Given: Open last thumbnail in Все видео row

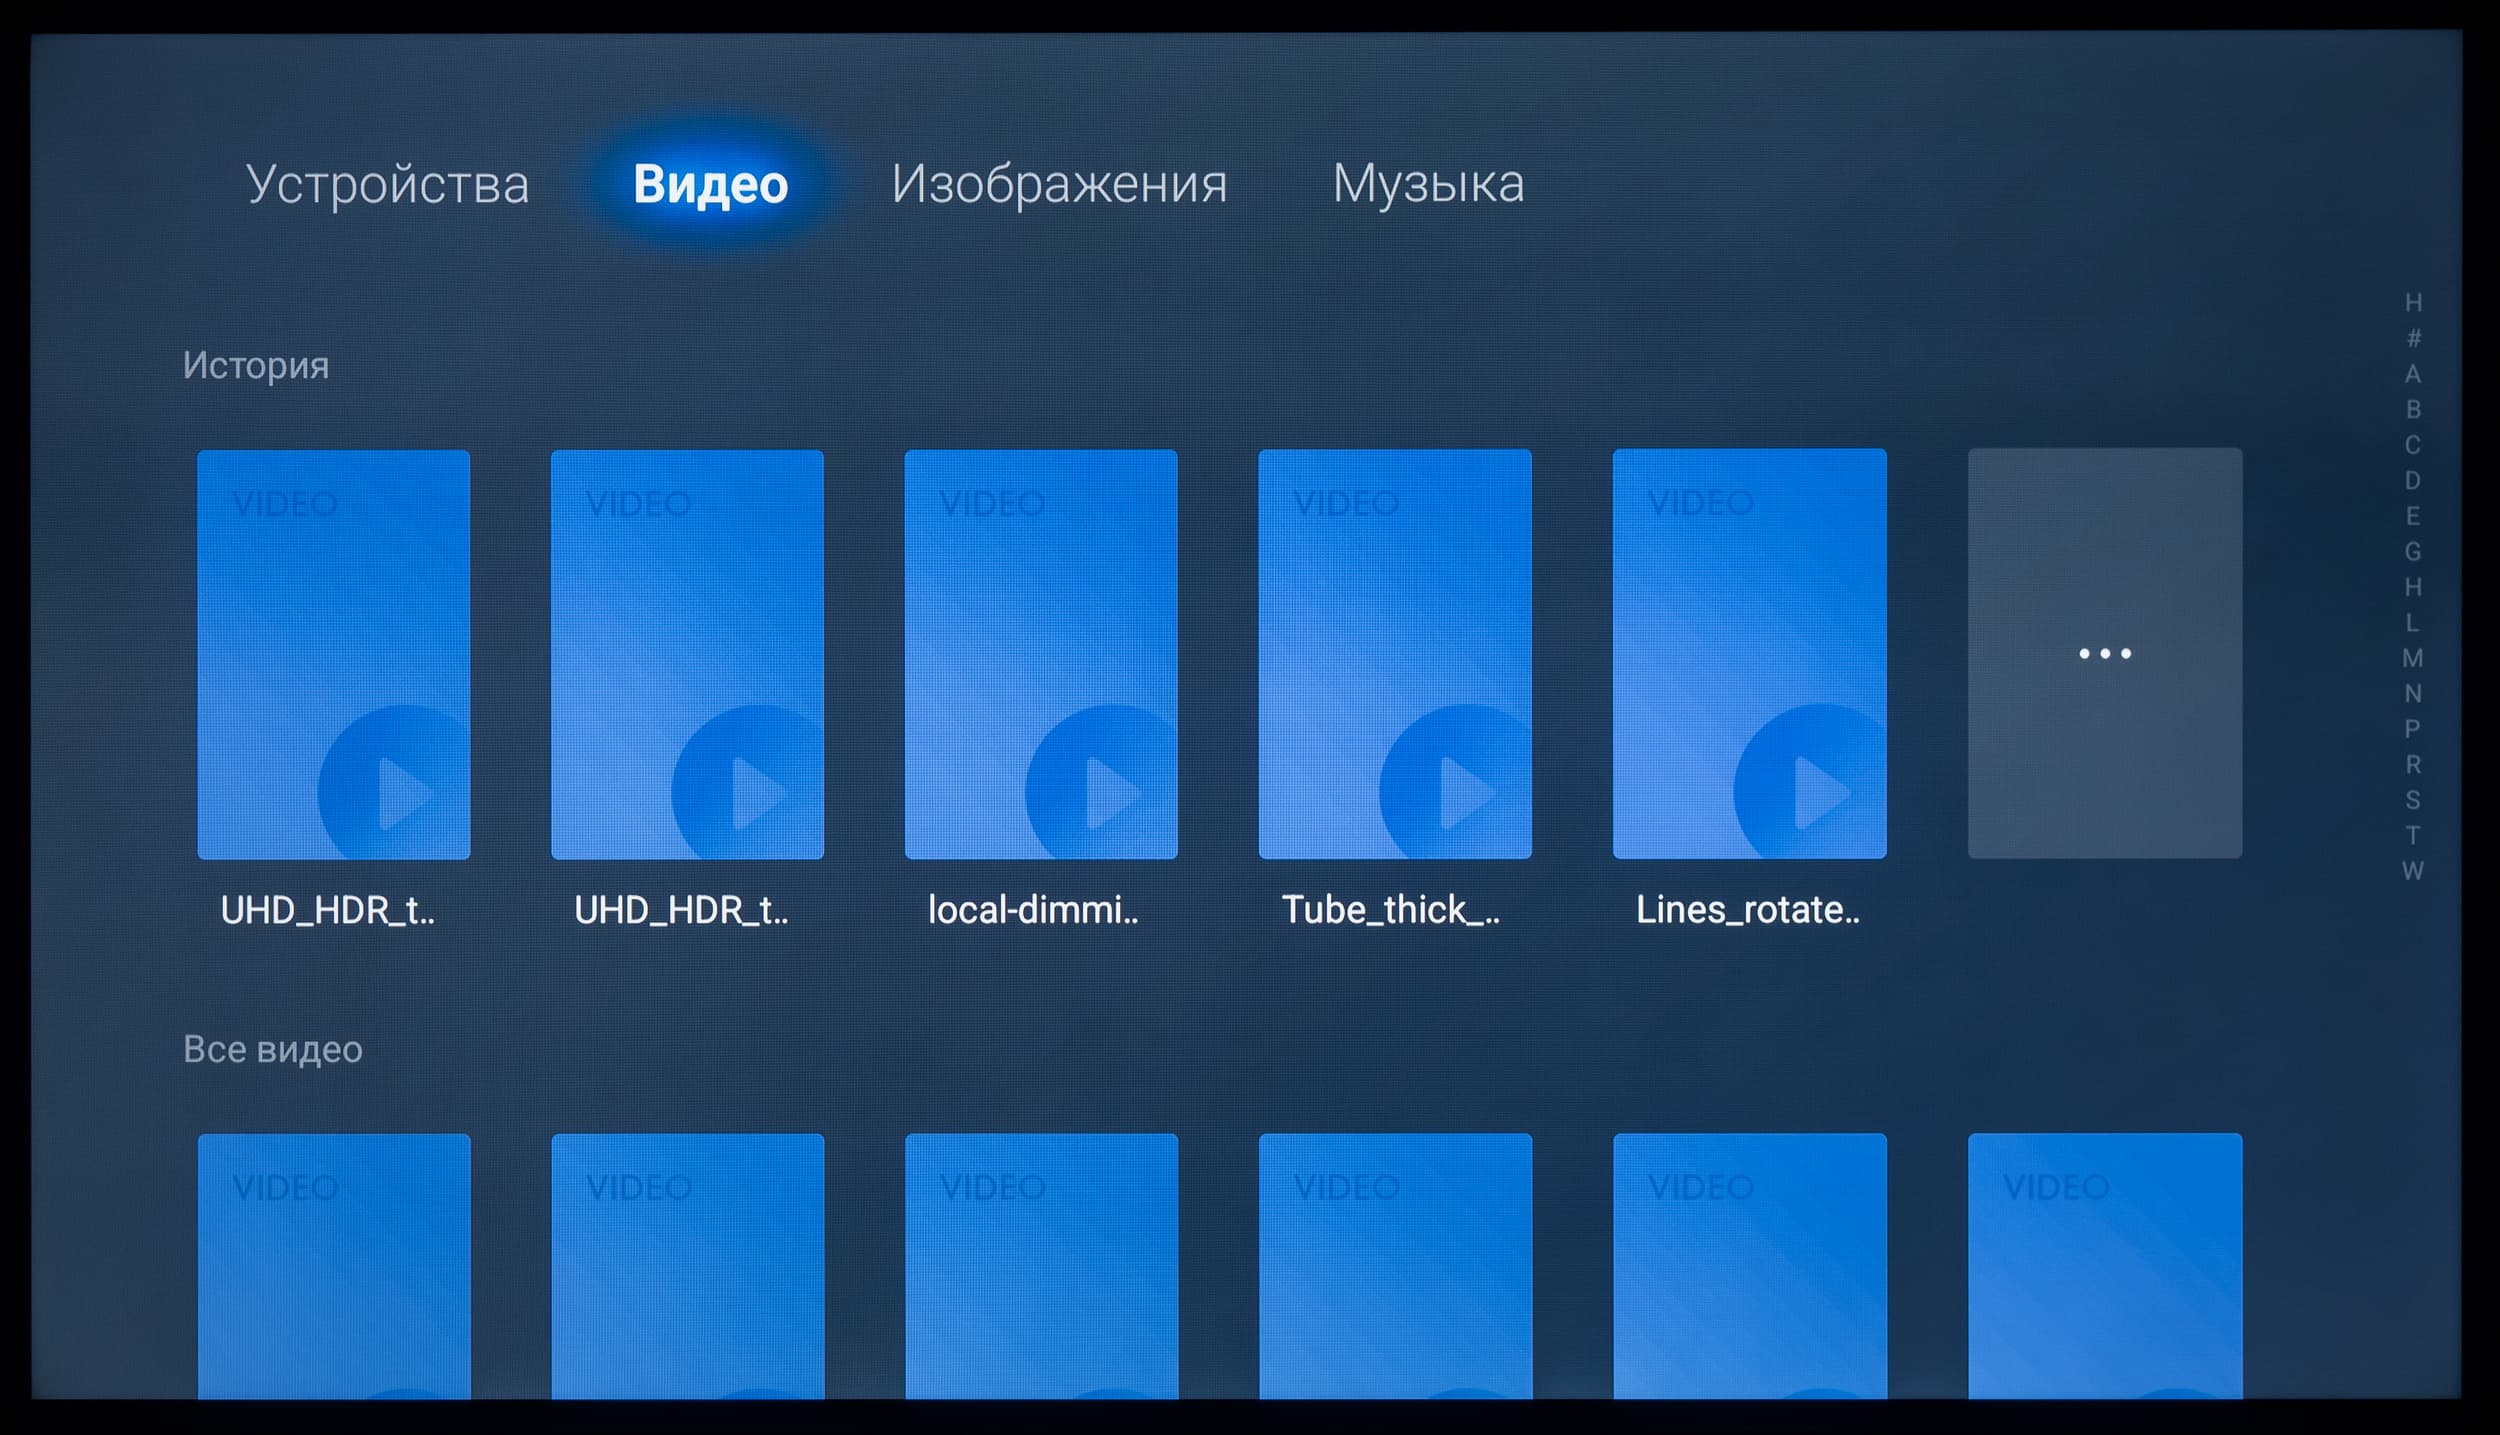Looking at the screenshot, I should click(2105, 1265).
